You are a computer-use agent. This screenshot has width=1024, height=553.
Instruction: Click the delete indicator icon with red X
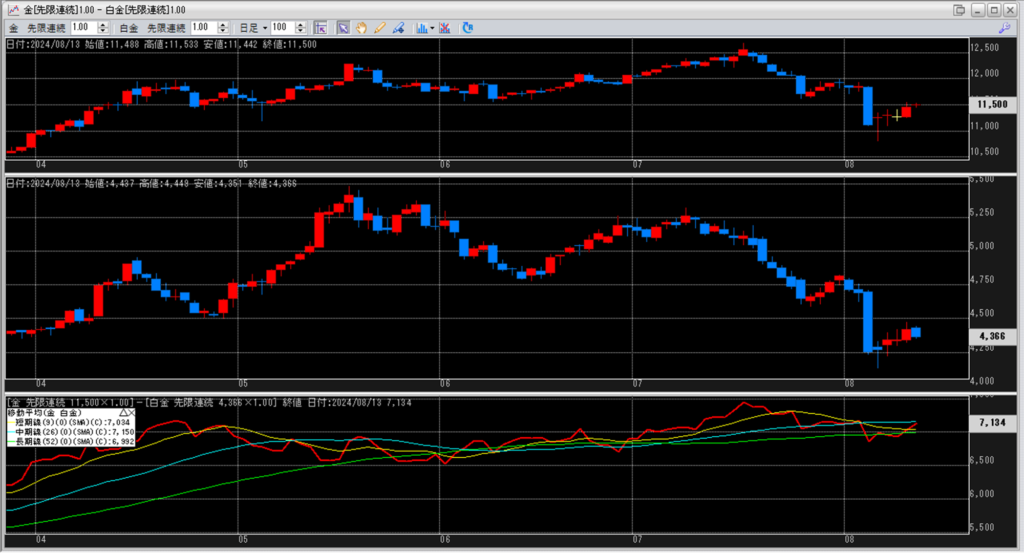[444, 27]
